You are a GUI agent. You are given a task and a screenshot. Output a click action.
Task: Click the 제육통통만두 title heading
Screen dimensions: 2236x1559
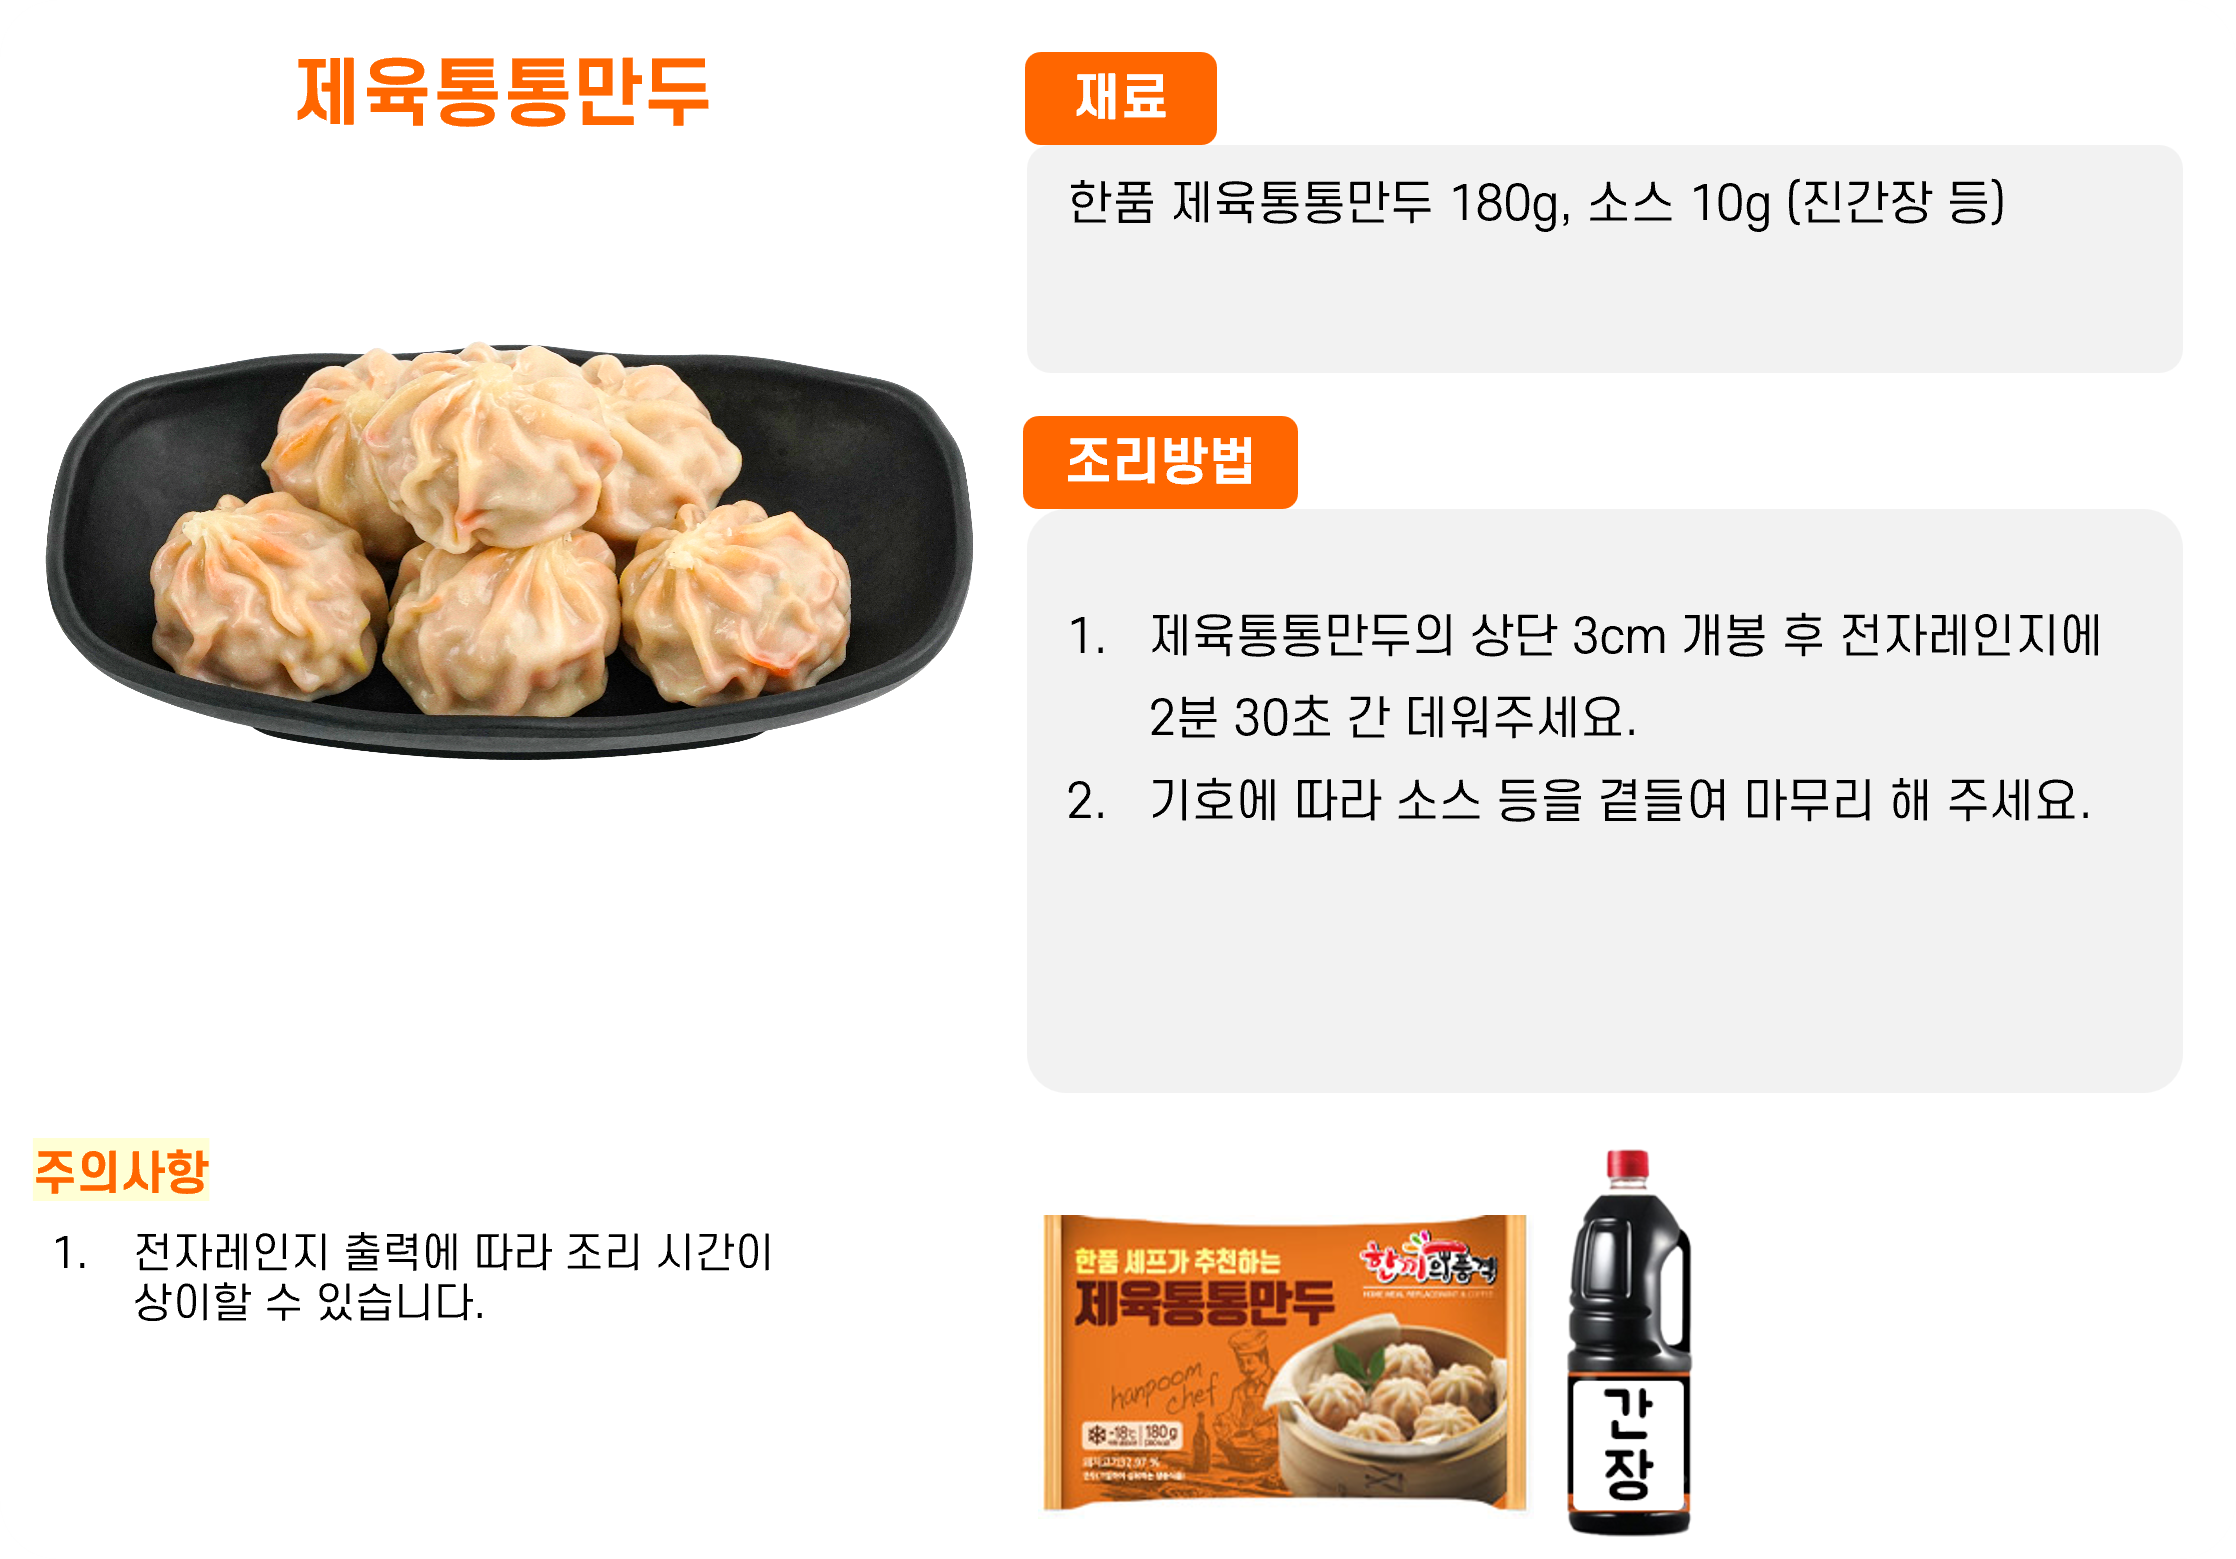tap(503, 92)
